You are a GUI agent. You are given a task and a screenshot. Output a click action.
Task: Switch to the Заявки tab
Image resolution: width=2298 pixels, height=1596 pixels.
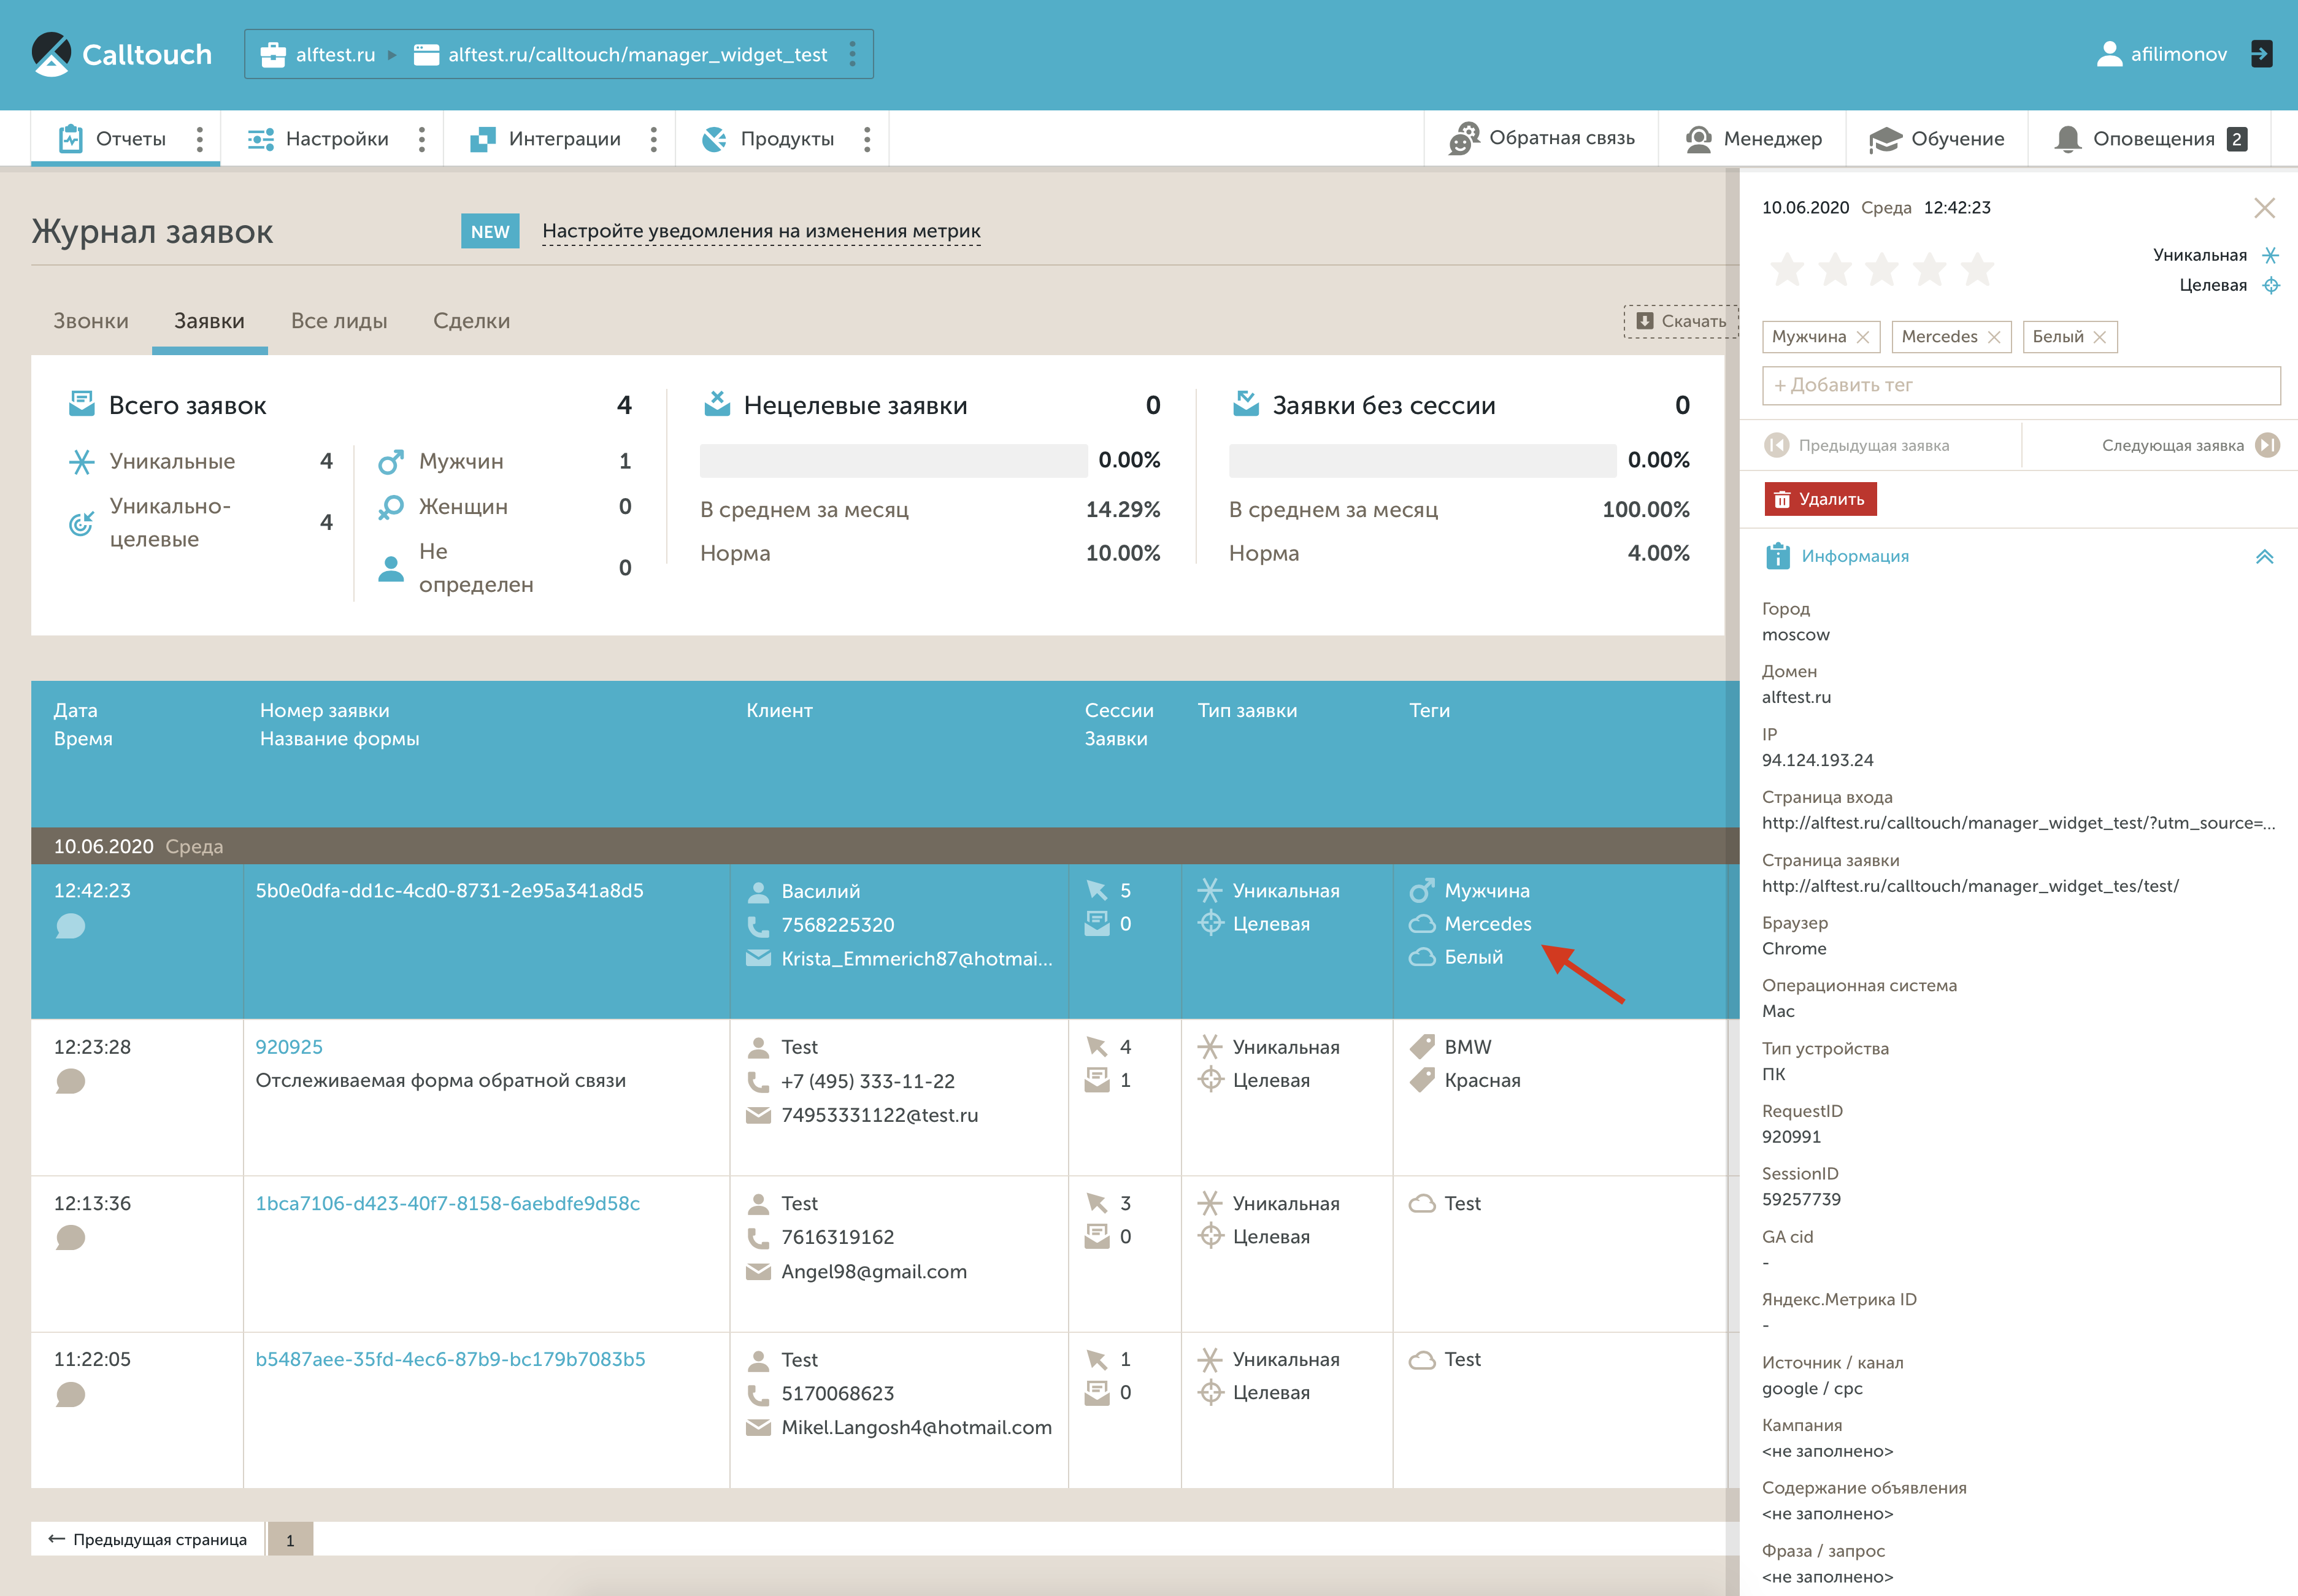(x=209, y=321)
